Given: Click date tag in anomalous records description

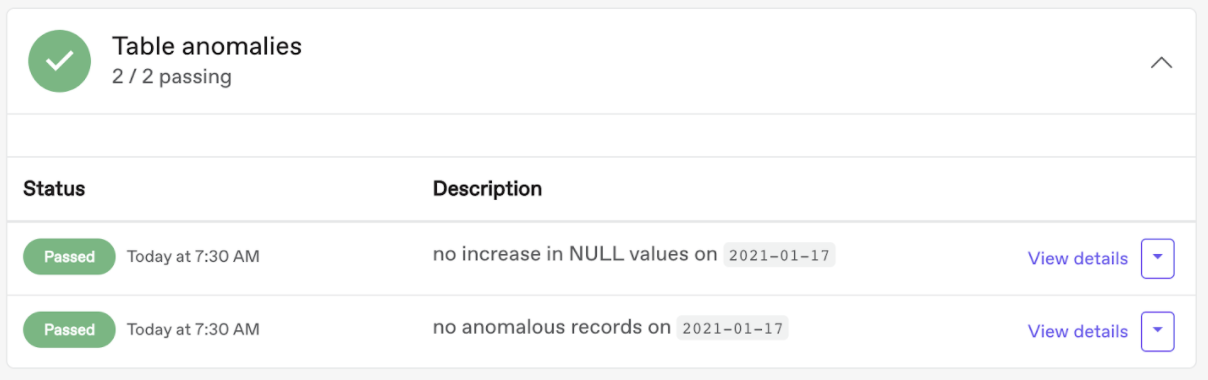Looking at the screenshot, I should [x=732, y=328].
